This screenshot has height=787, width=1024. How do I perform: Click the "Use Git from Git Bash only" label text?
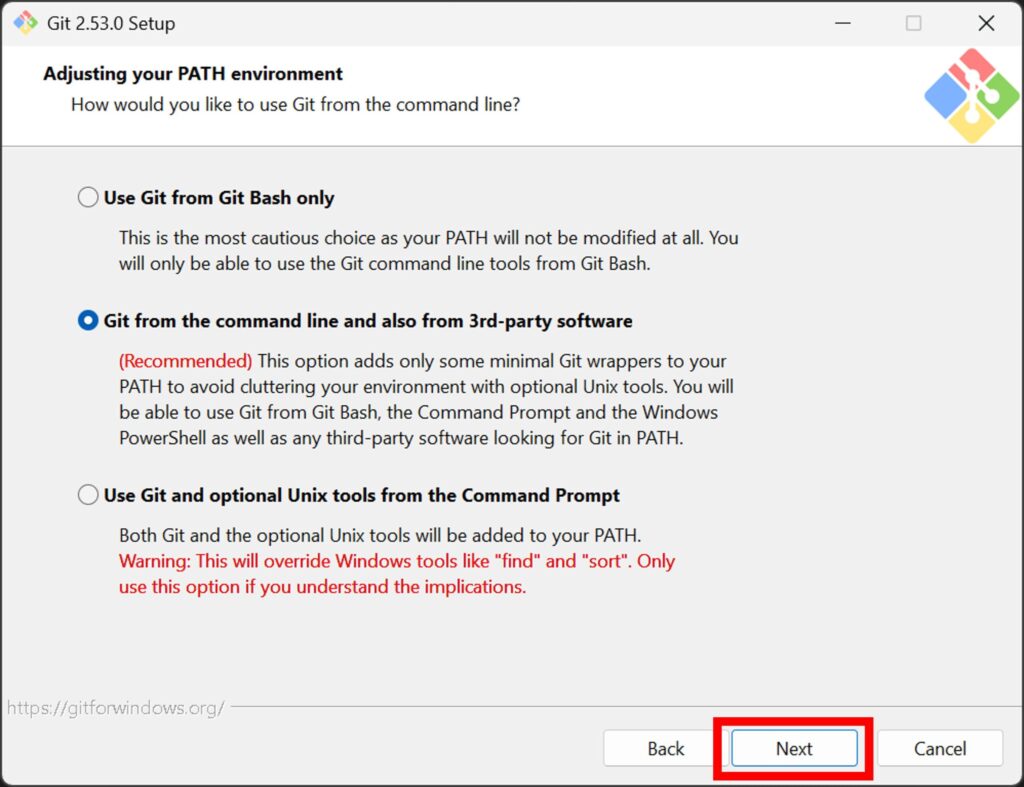click(x=219, y=198)
